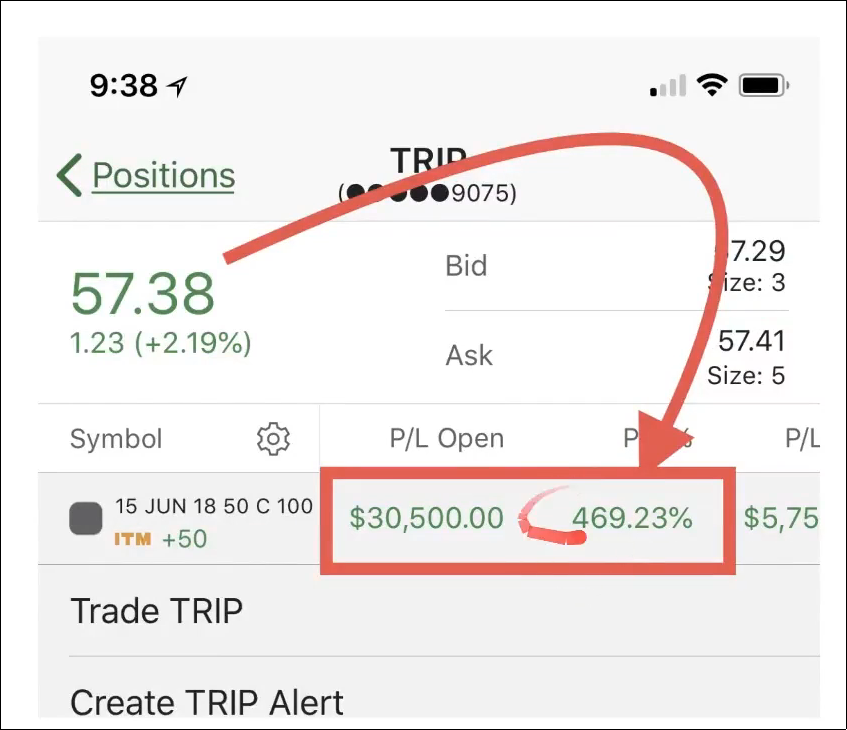Image resolution: width=847 pixels, height=730 pixels.
Task: Tap the Ask price 57.41
Action: click(751, 340)
